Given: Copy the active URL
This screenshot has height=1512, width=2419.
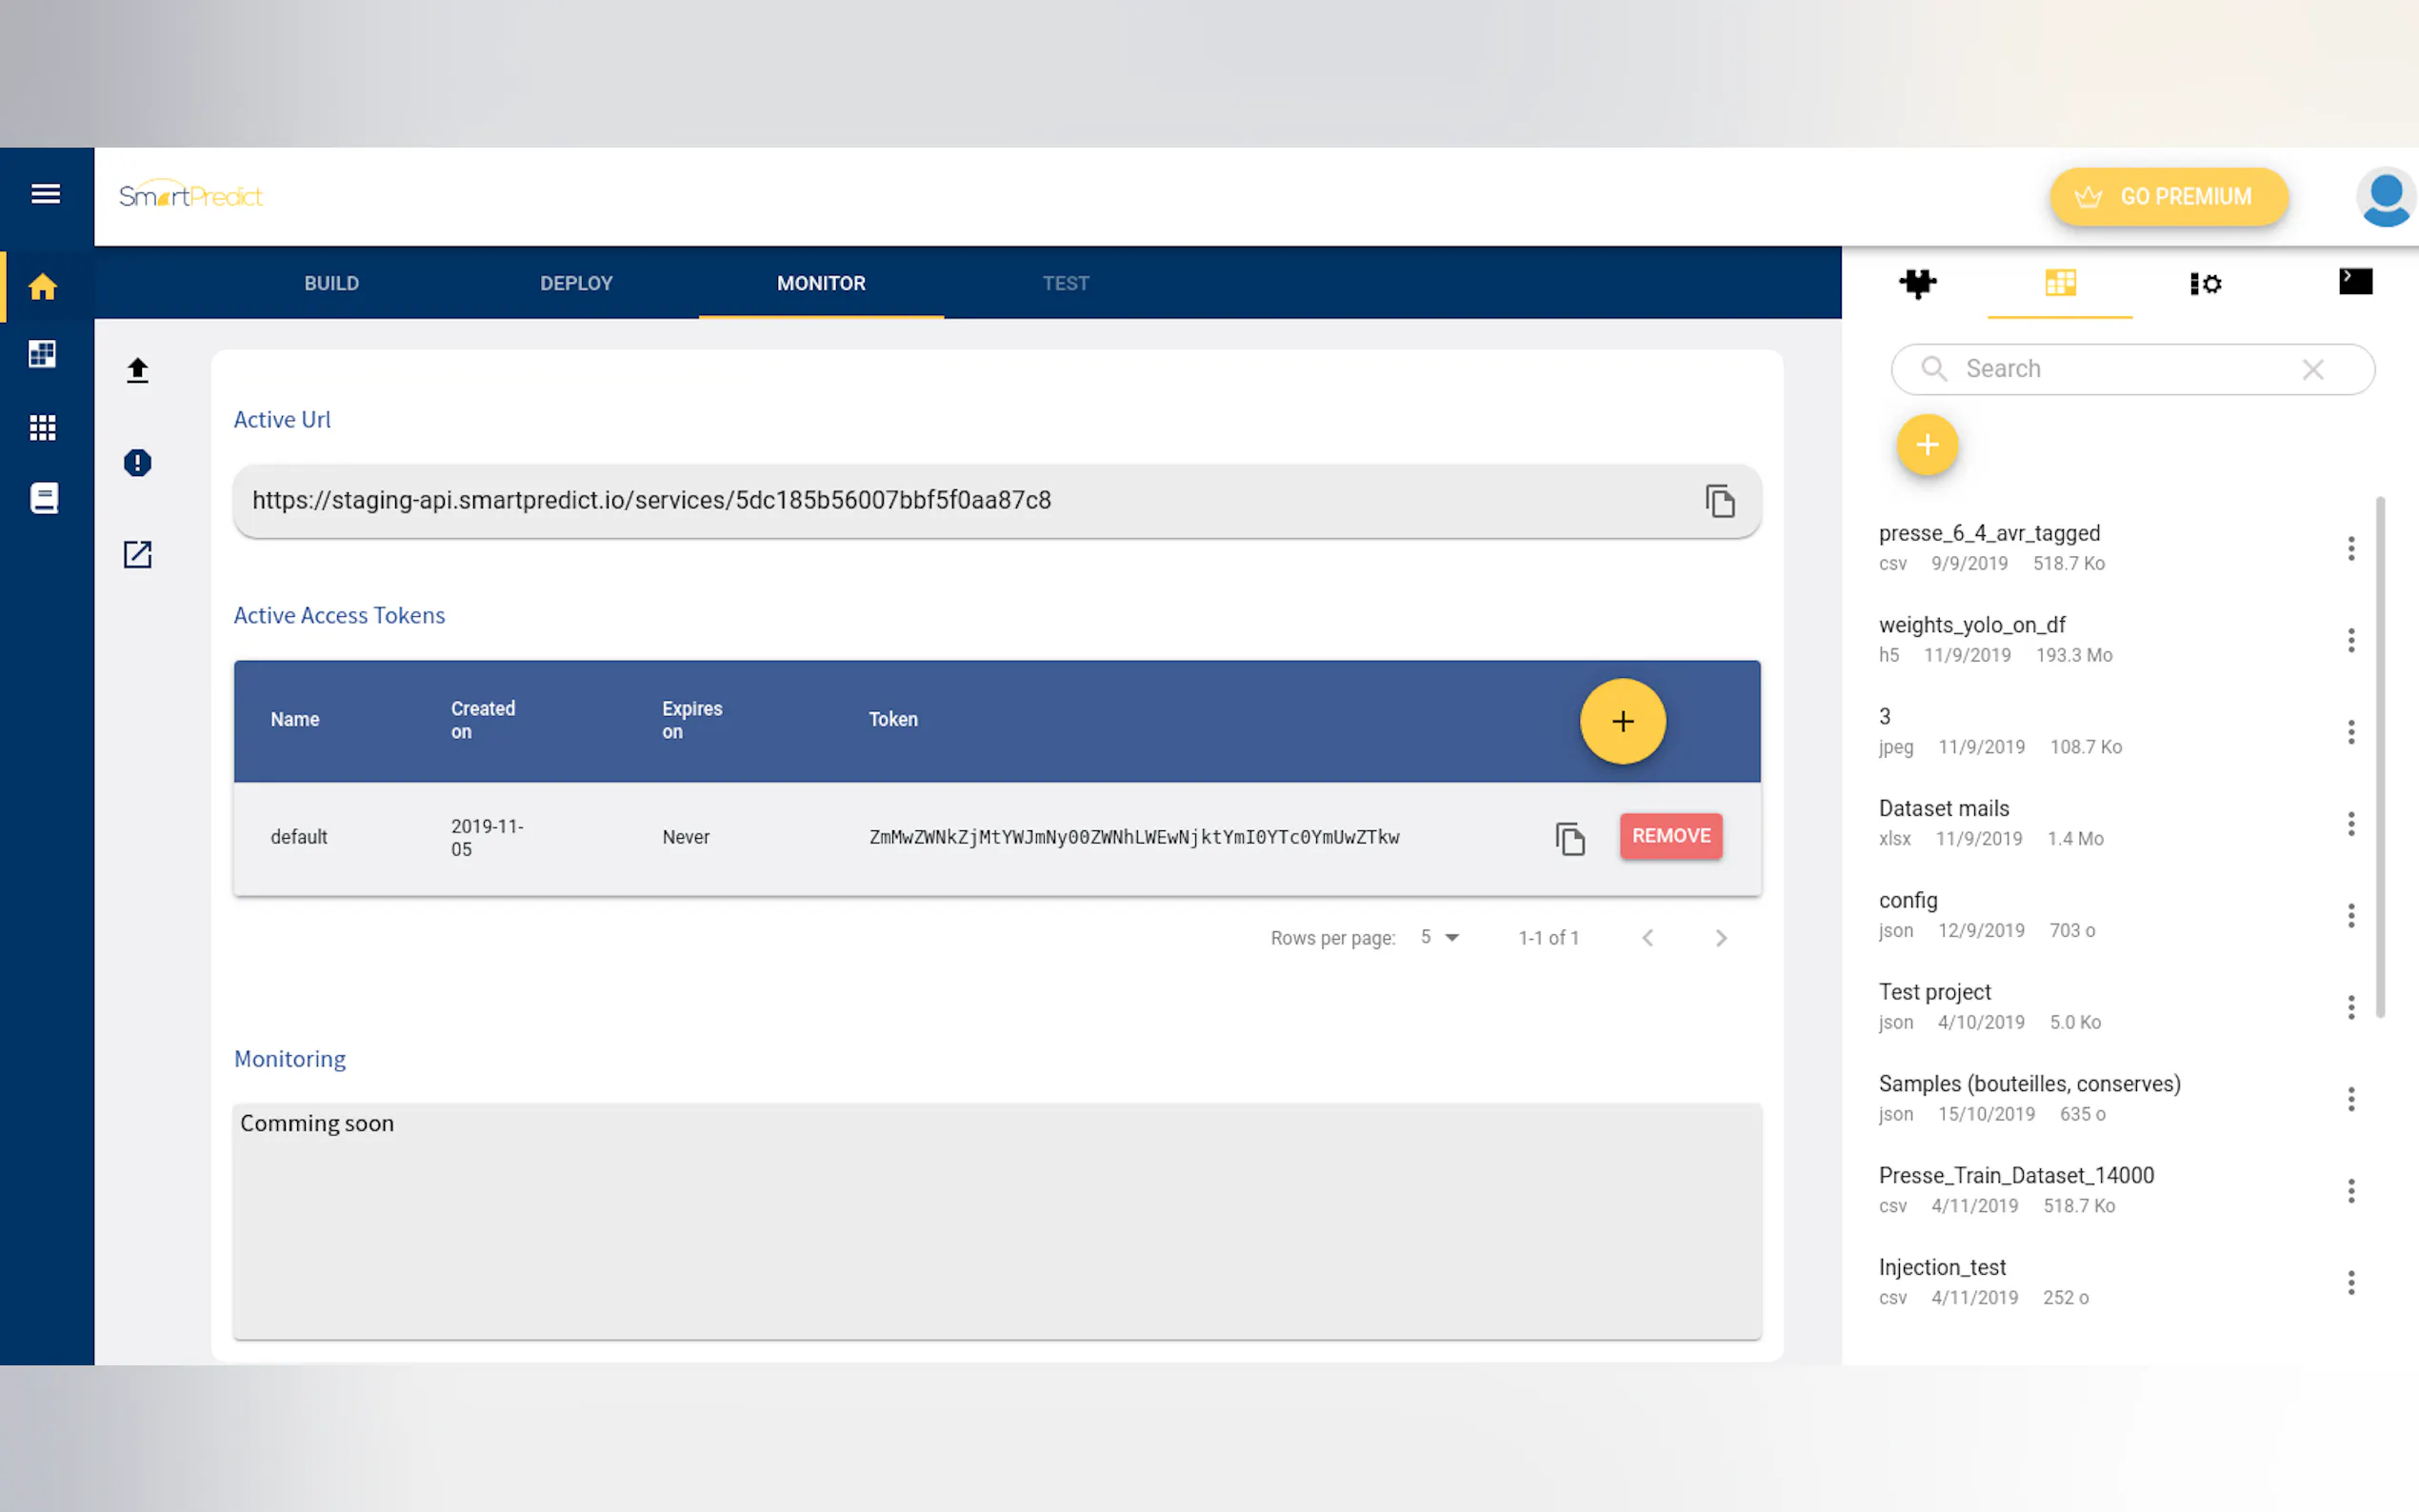Looking at the screenshot, I should (1719, 501).
